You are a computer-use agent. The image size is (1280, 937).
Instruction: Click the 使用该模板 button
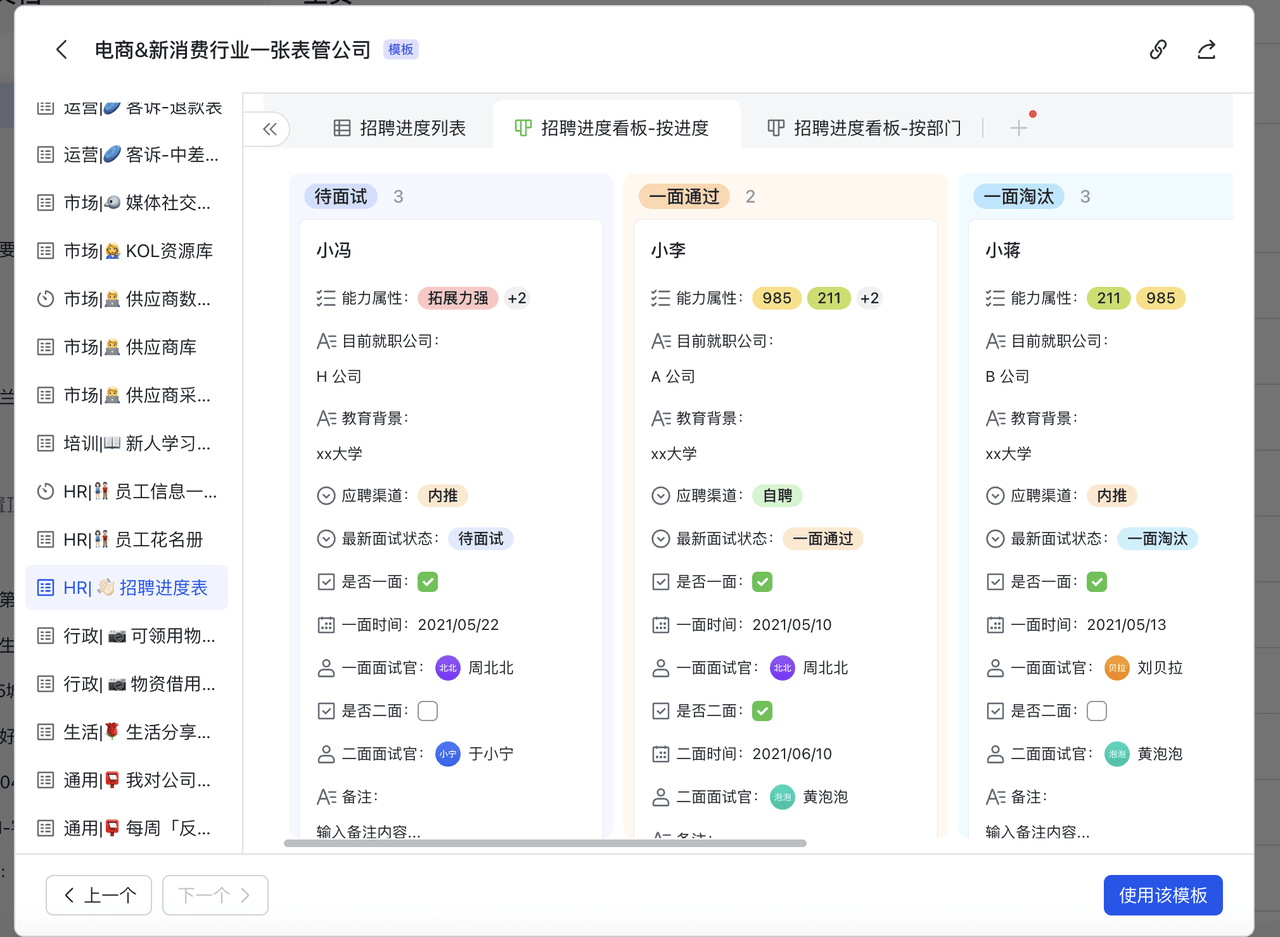click(x=1162, y=895)
